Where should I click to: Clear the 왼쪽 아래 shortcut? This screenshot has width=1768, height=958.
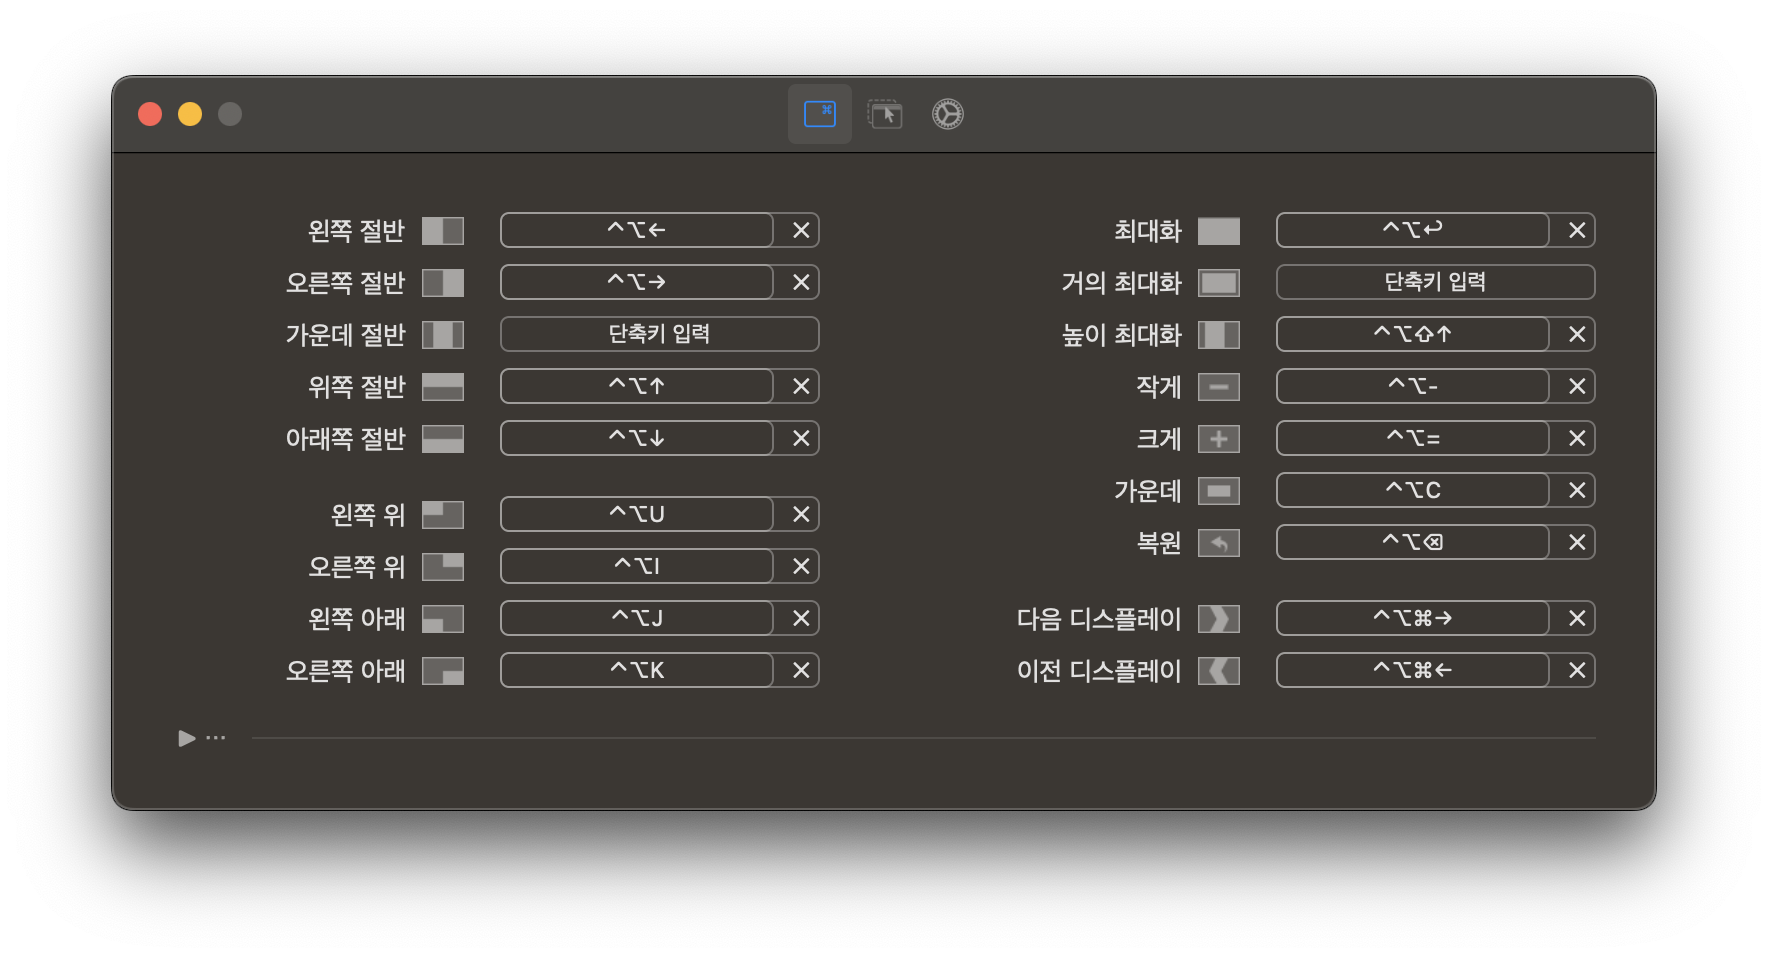pos(801,618)
